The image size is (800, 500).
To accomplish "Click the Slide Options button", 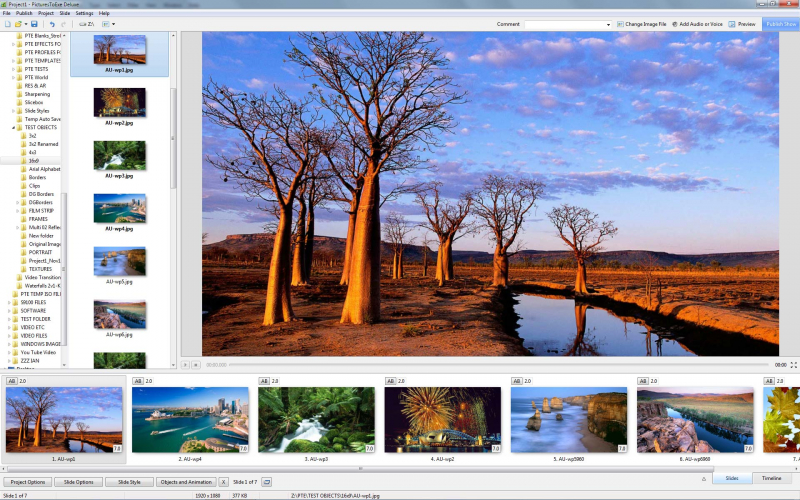I will tap(78, 482).
